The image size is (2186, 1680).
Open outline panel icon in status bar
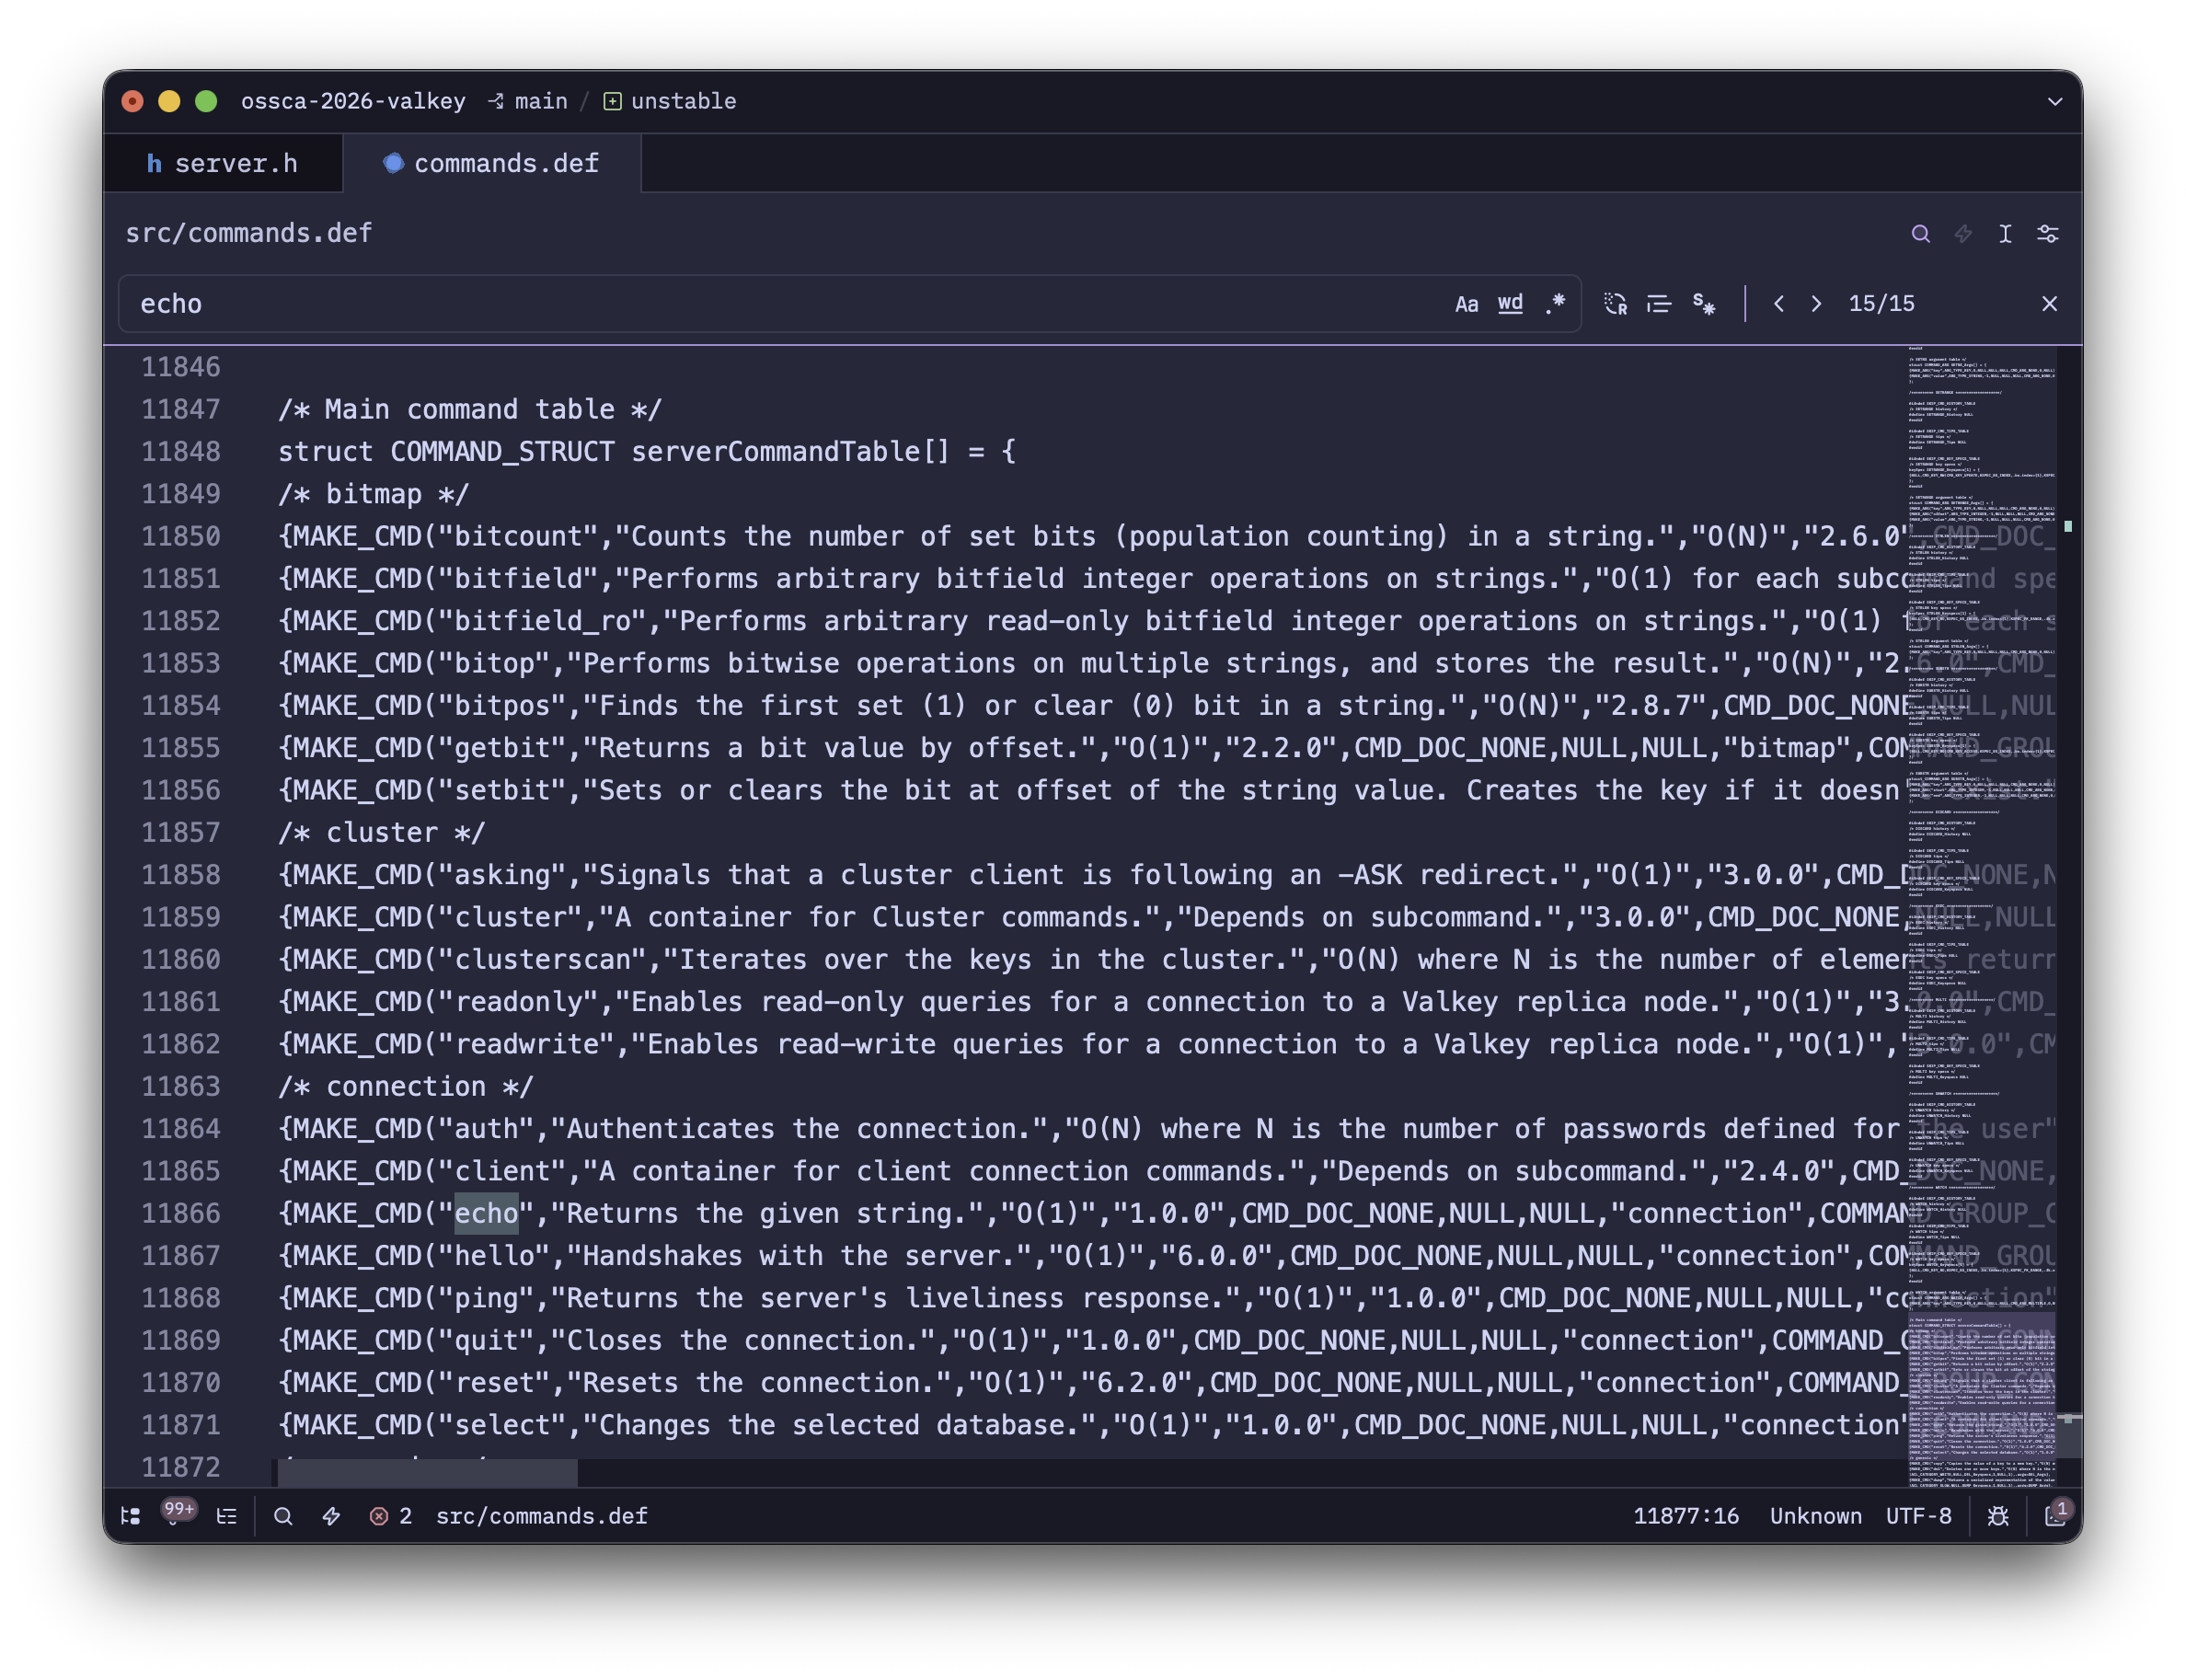[x=227, y=1516]
